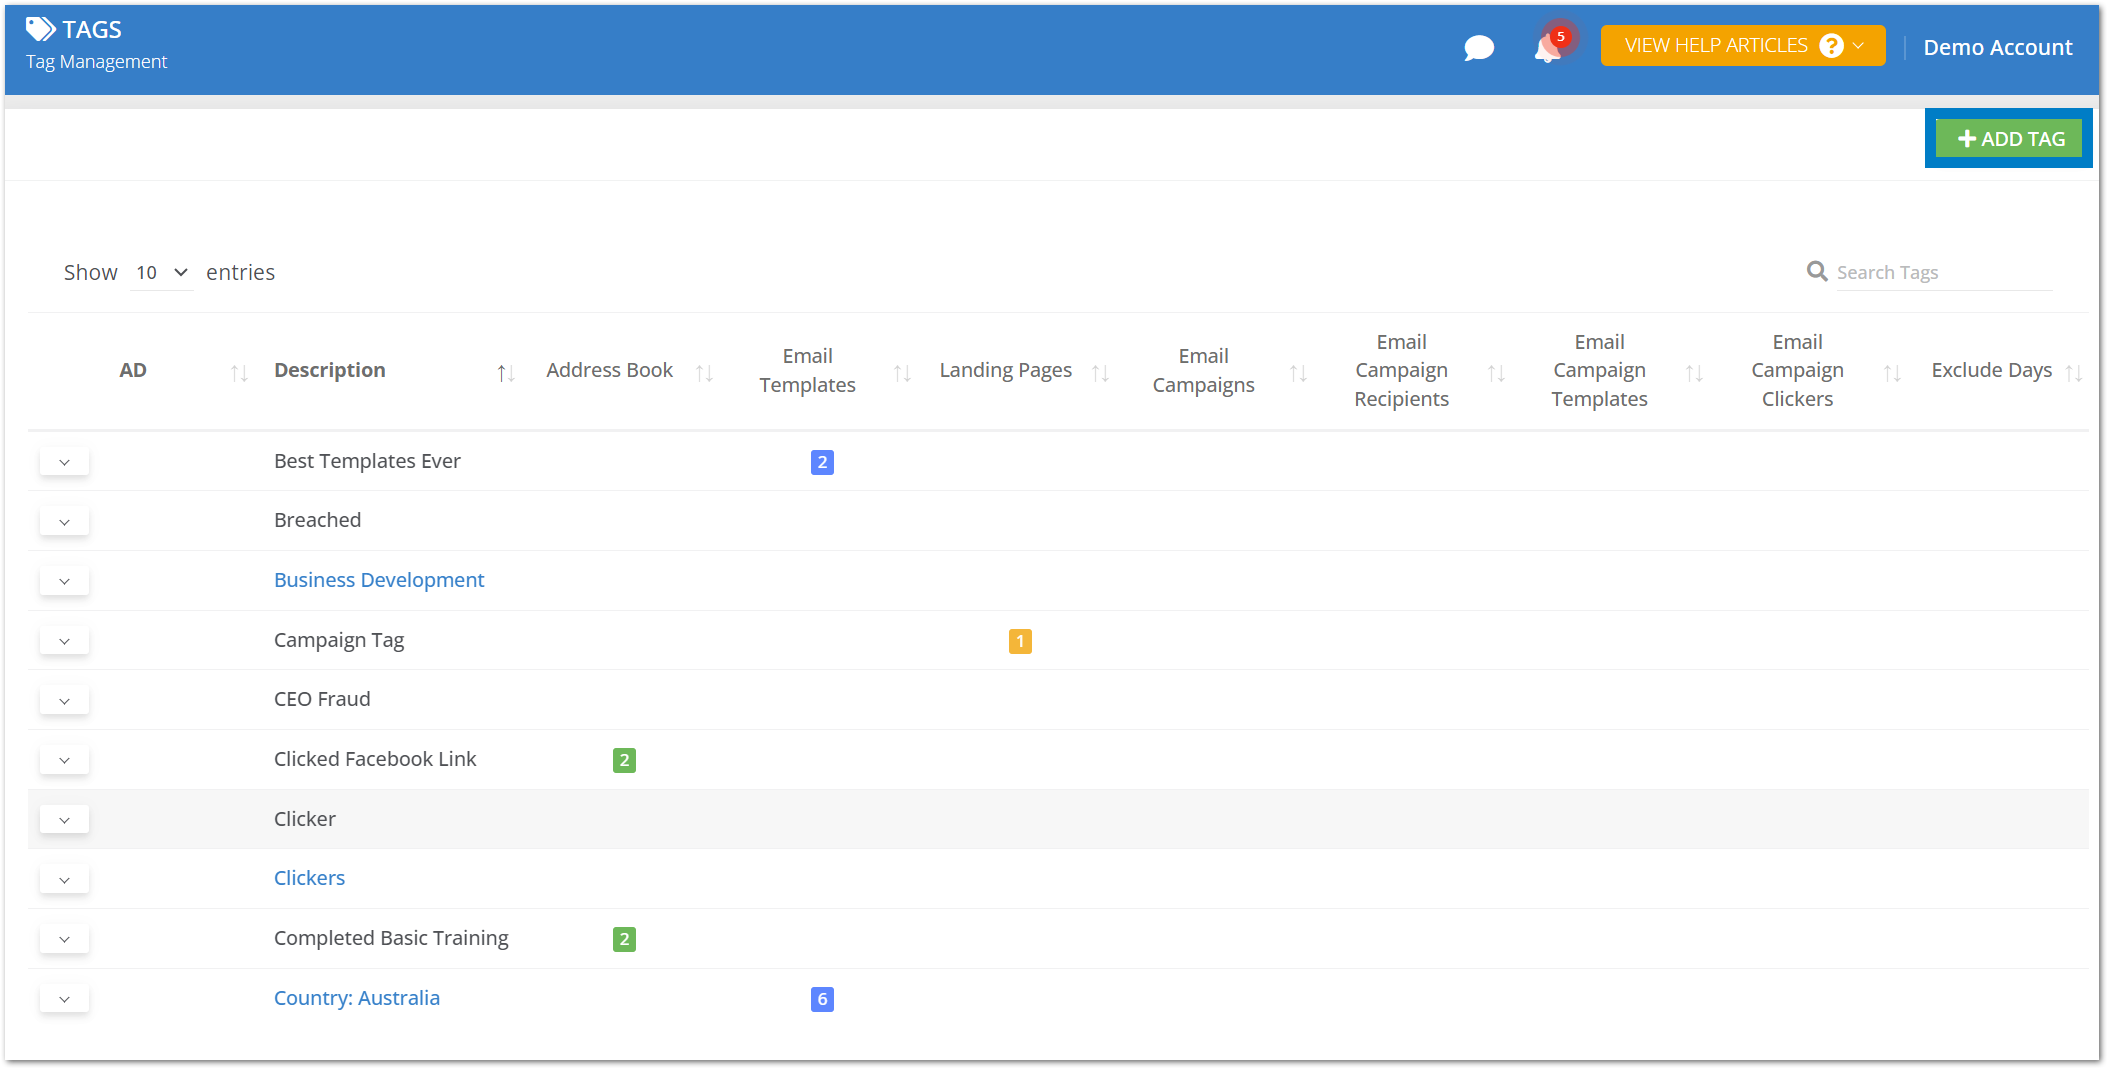
Task: Open the Business Development tag link
Action: click(379, 580)
